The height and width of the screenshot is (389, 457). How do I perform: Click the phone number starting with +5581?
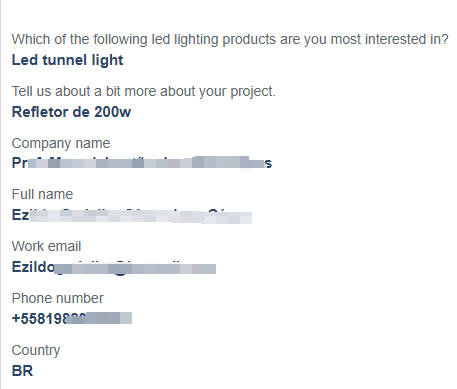tap(72, 318)
